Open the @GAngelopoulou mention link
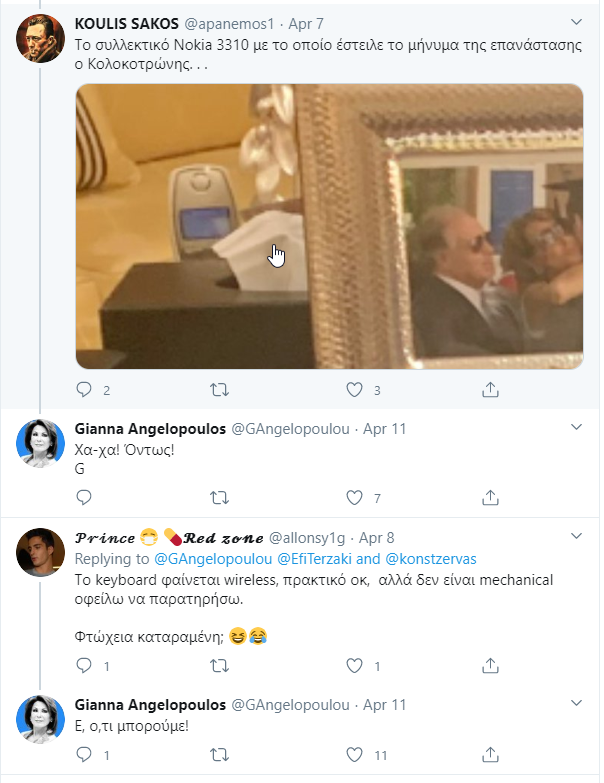Screen dimensions: 604x783 213,559
